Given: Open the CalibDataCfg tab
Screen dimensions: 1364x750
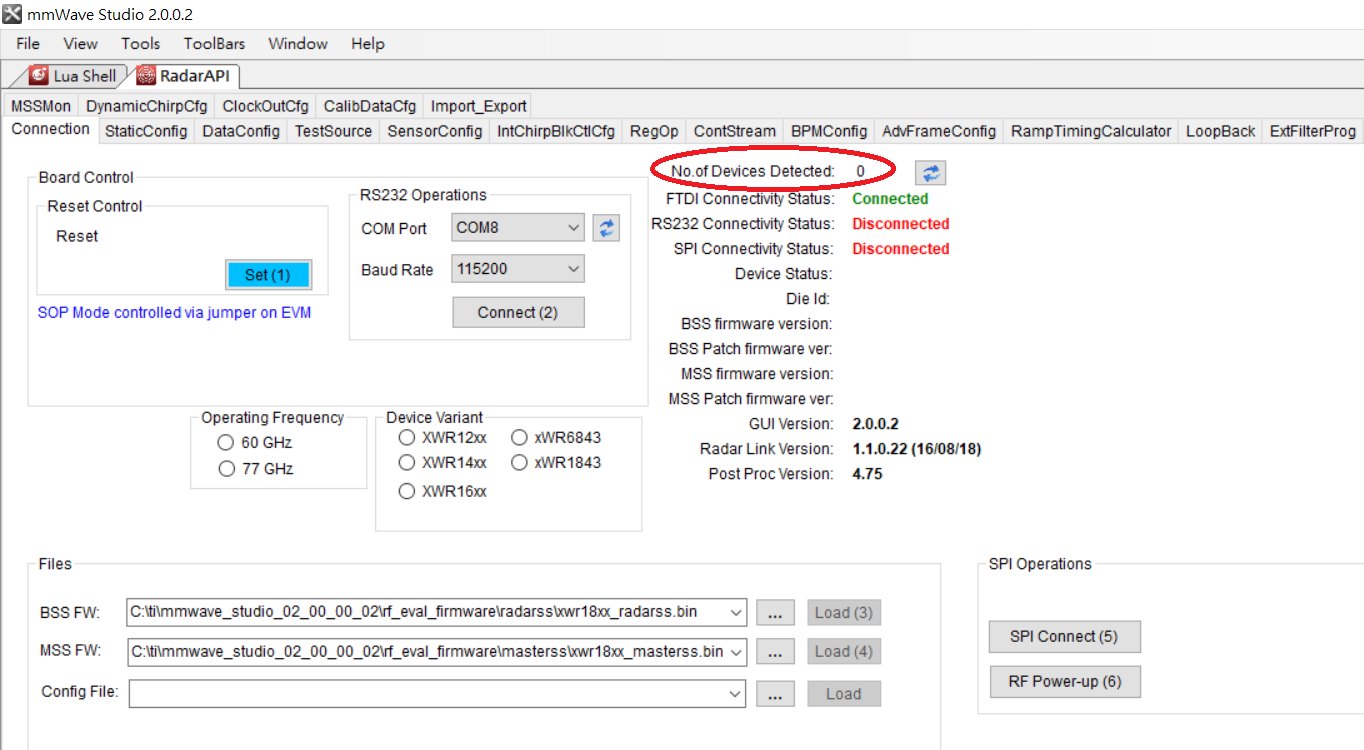Looking at the screenshot, I should pos(370,106).
